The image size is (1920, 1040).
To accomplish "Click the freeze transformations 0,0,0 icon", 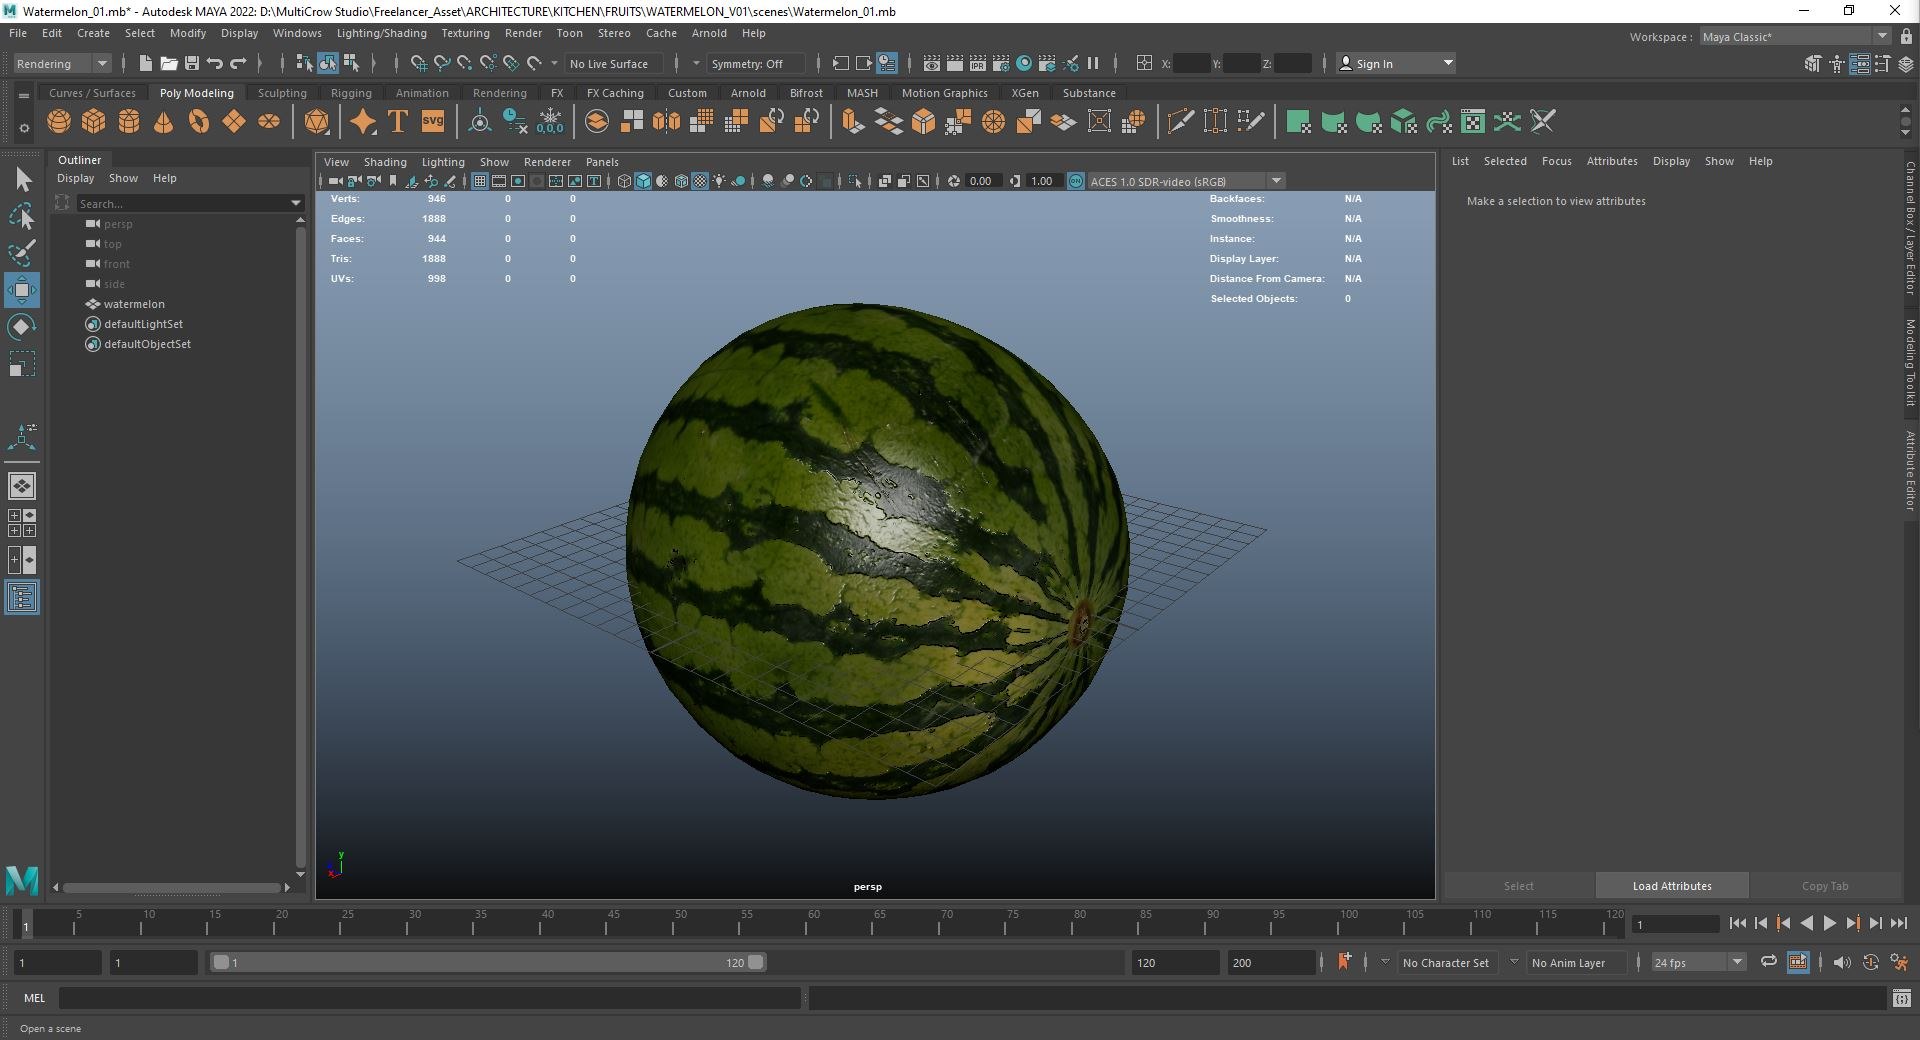I will (550, 122).
